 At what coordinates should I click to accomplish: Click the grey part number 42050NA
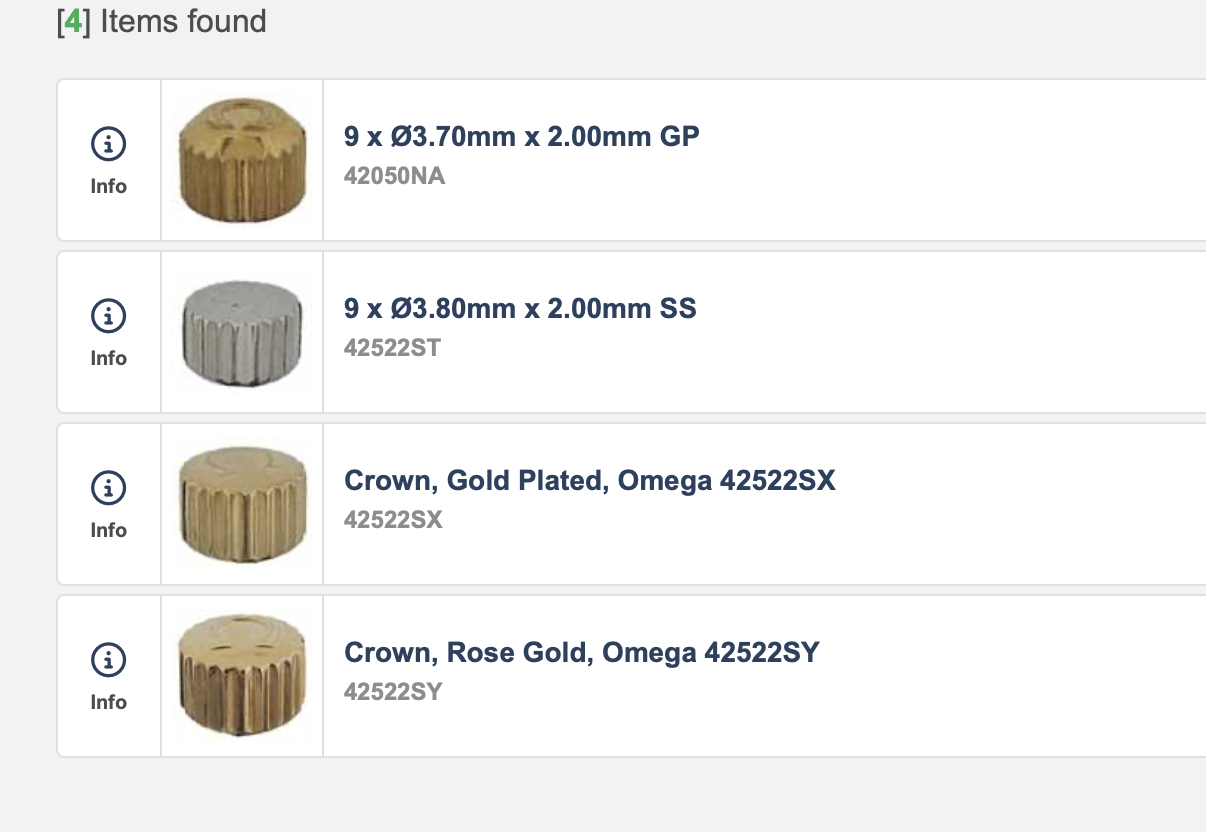click(x=394, y=176)
